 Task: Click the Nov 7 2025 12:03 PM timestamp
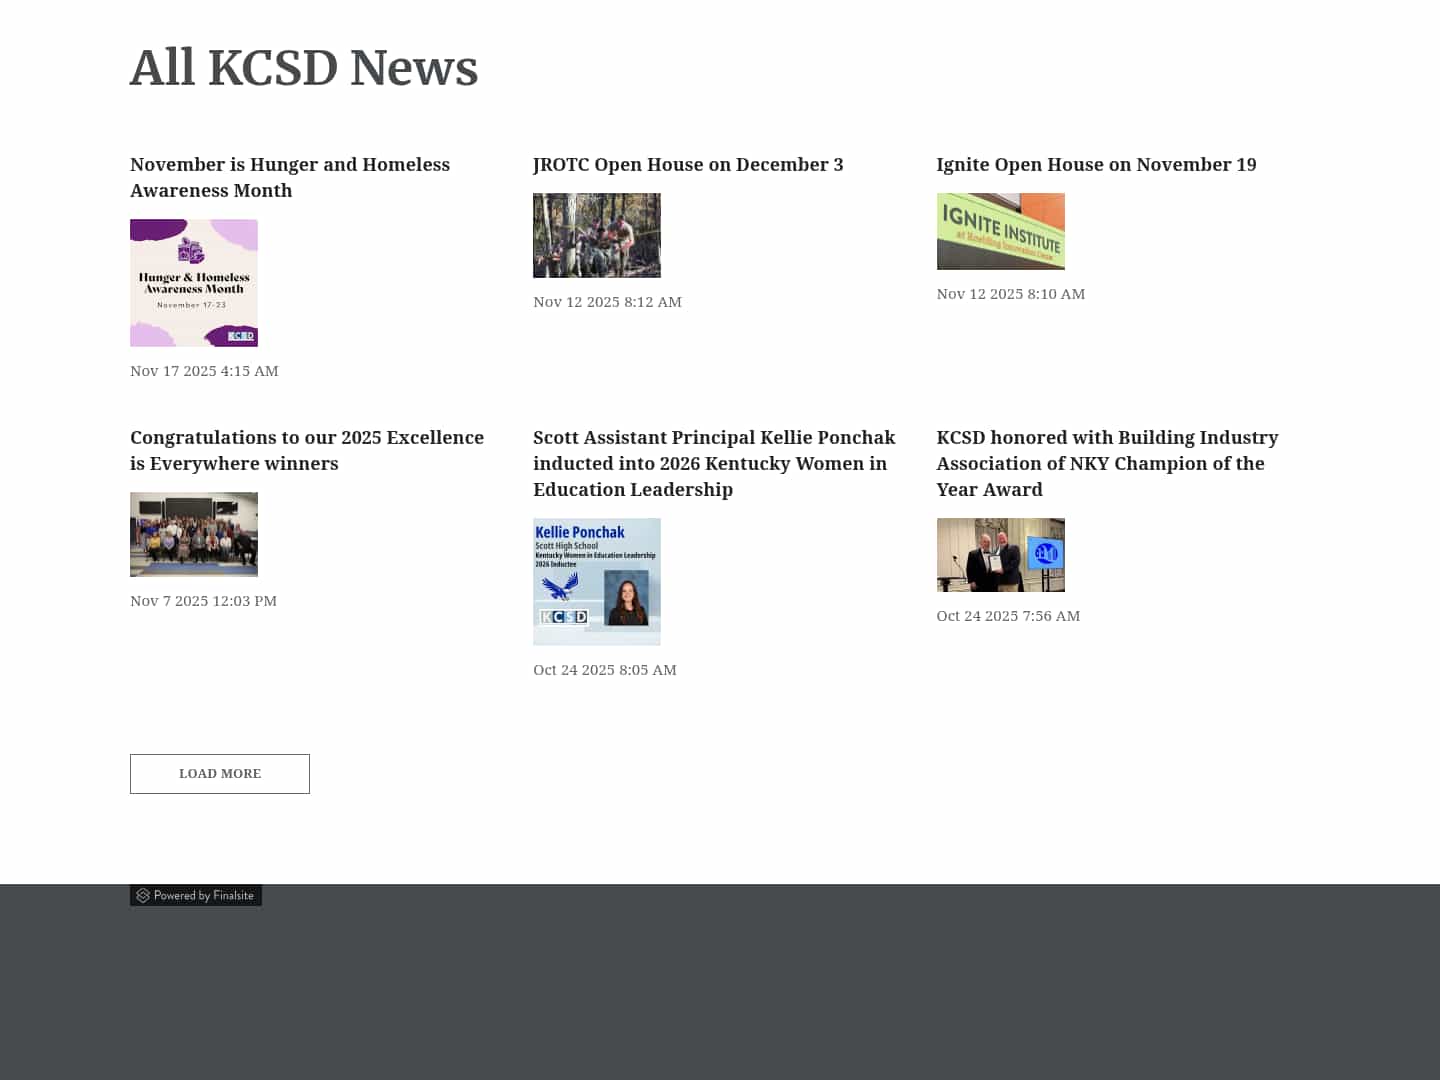point(203,600)
